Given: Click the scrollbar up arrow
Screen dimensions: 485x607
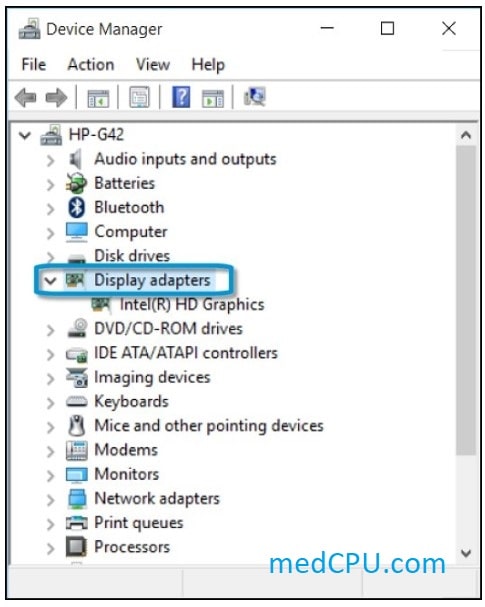Looking at the screenshot, I should pos(466,135).
